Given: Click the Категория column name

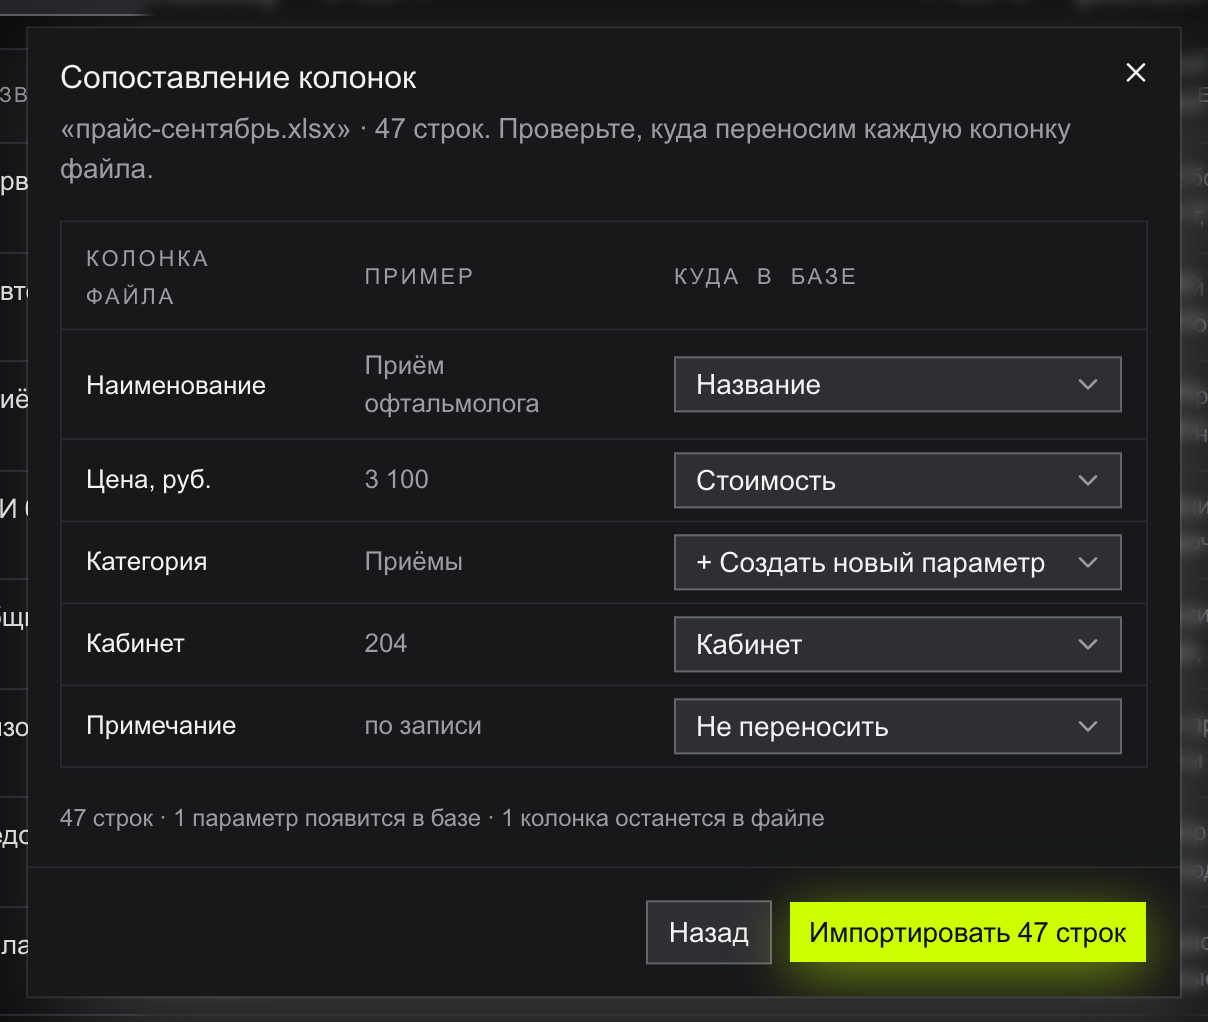Looking at the screenshot, I should point(147,561).
